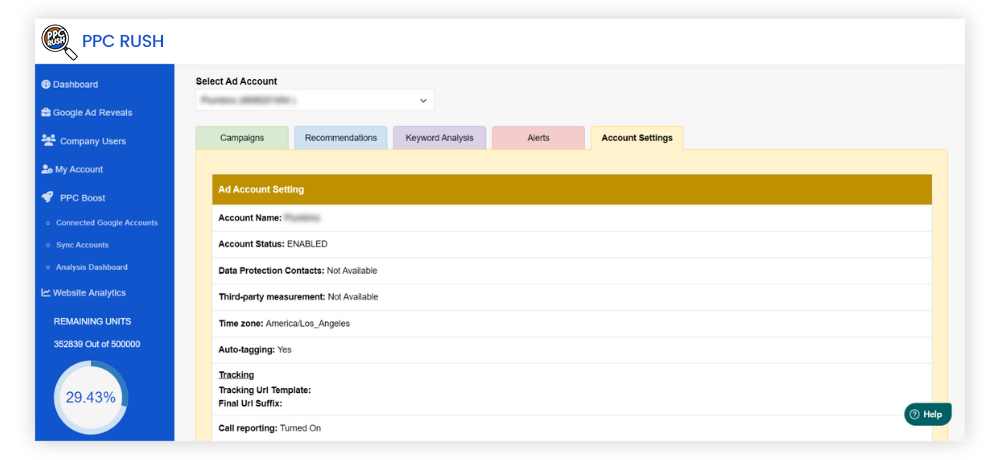
Task: Open Connected Google Accounts
Action: pos(107,223)
